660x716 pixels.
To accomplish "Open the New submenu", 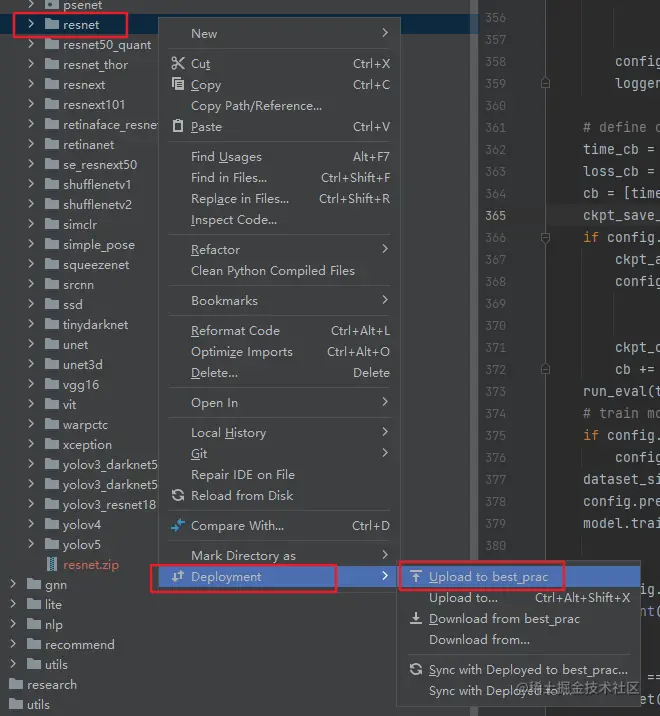I will pos(279,33).
